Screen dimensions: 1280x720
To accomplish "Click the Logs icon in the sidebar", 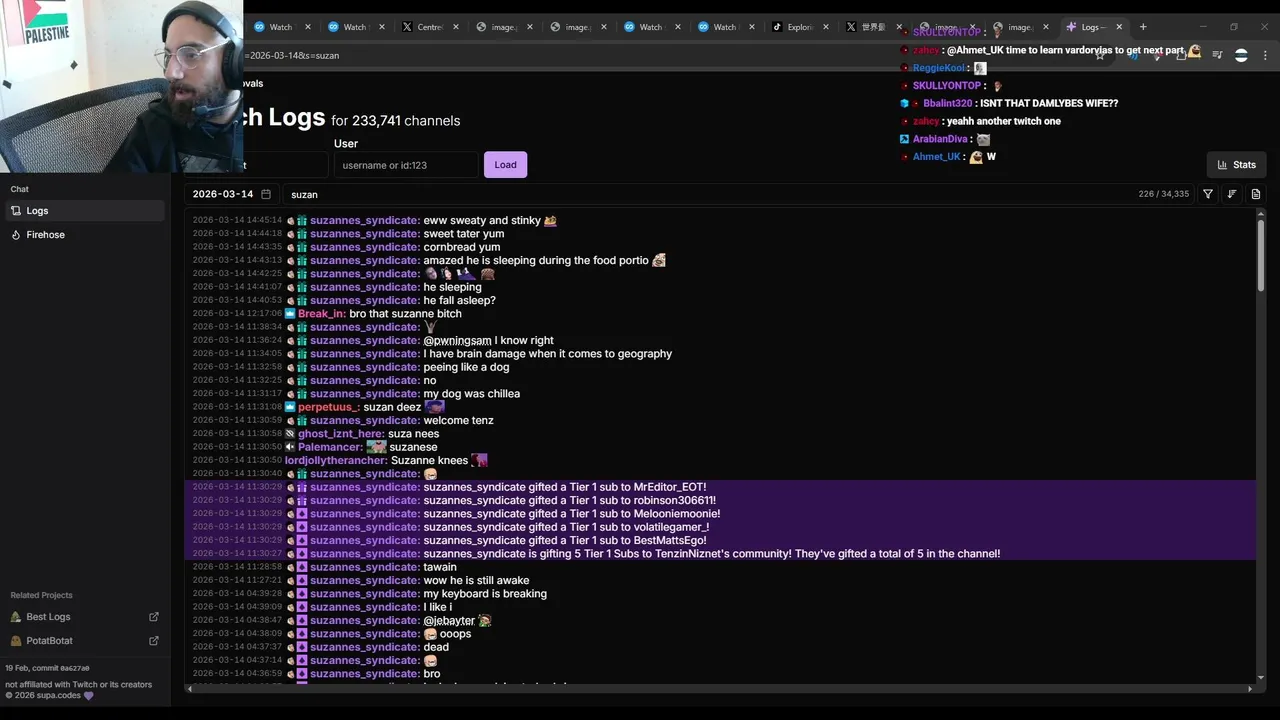I will 16,211.
